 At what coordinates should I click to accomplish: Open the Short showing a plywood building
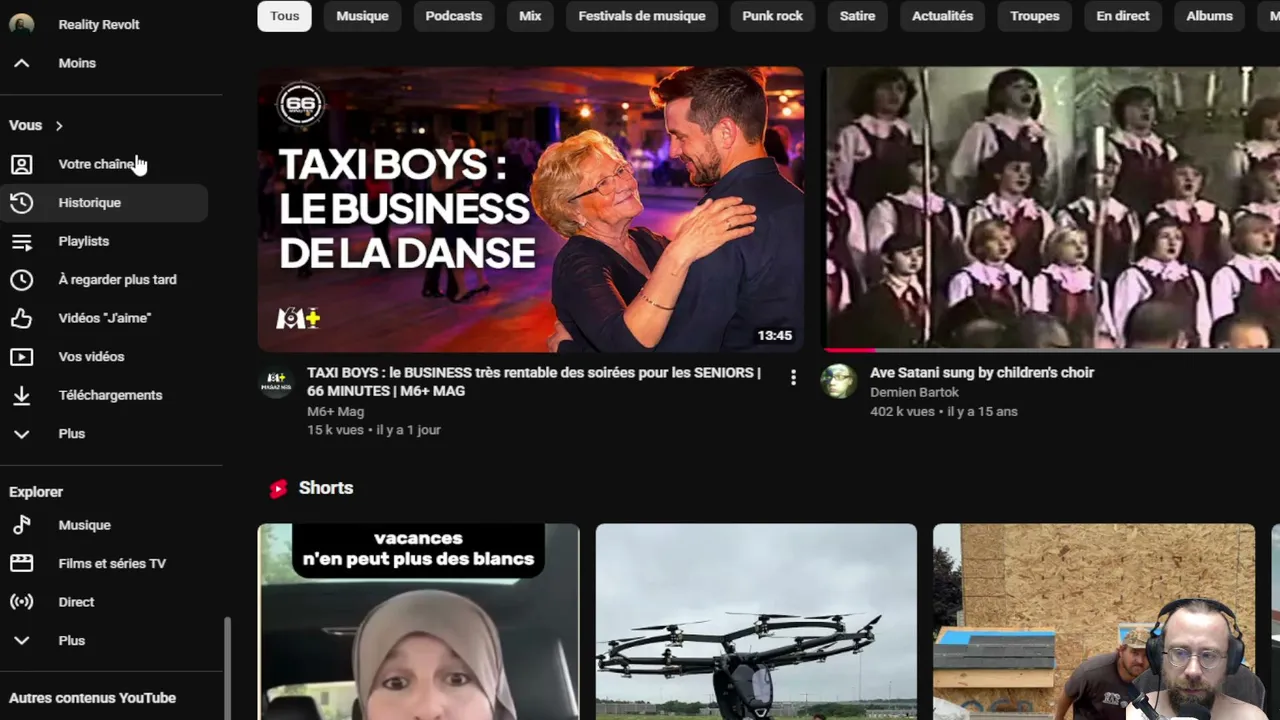click(x=1094, y=622)
